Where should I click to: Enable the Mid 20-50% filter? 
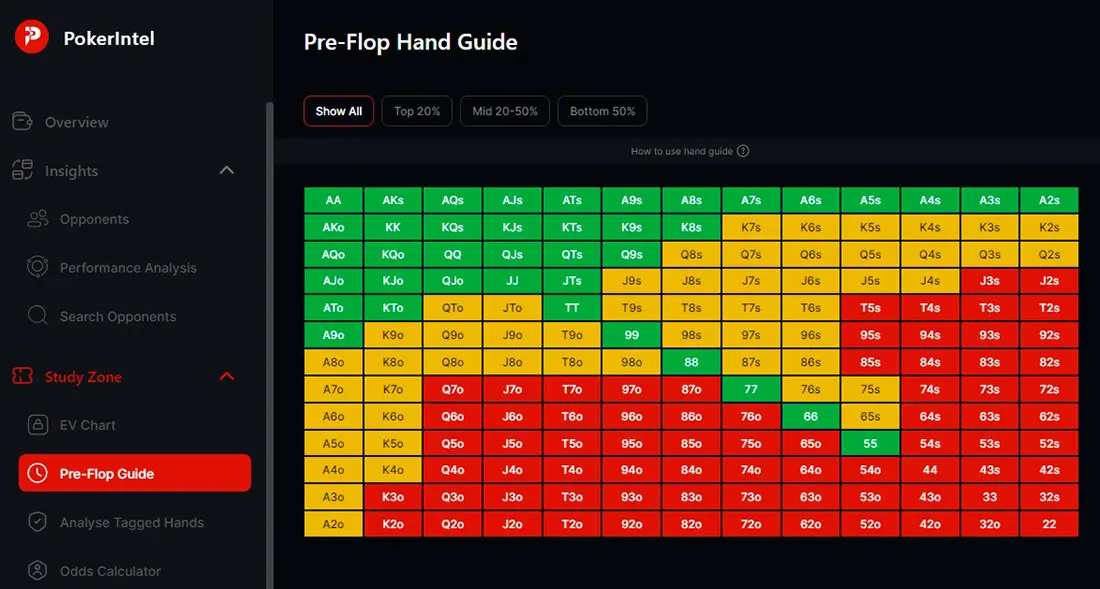pyautogui.click(x=504, y=111)
